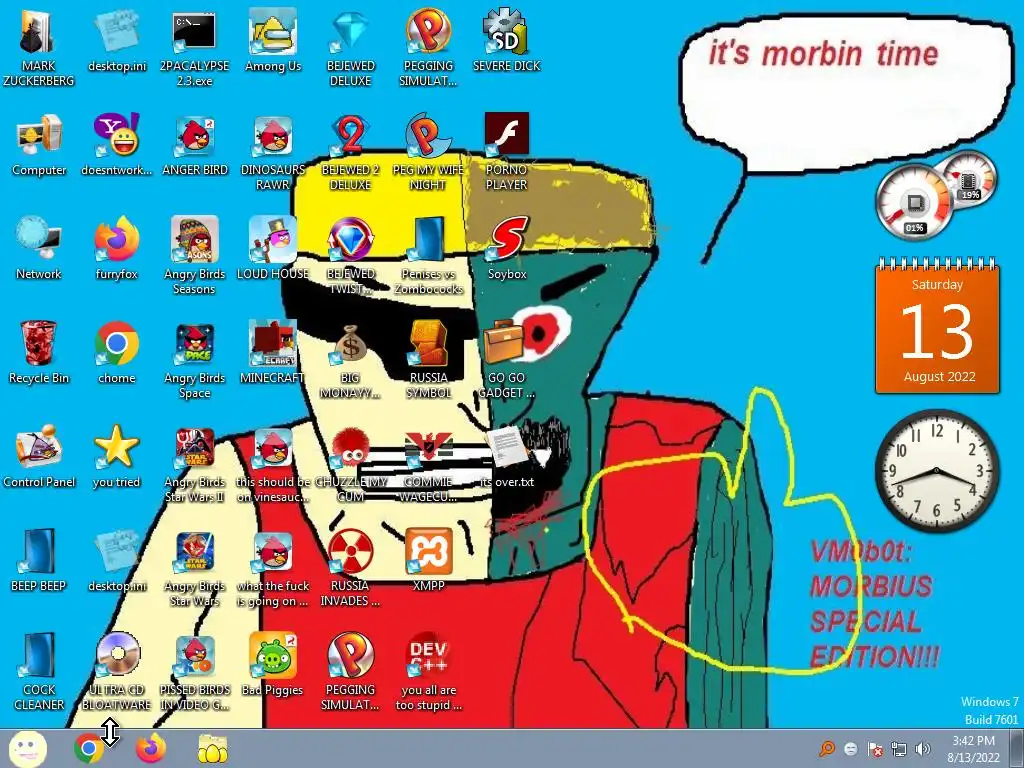Click the magnifier tray icon
The height and width of the screenshot is (768, 1024).
827,749
